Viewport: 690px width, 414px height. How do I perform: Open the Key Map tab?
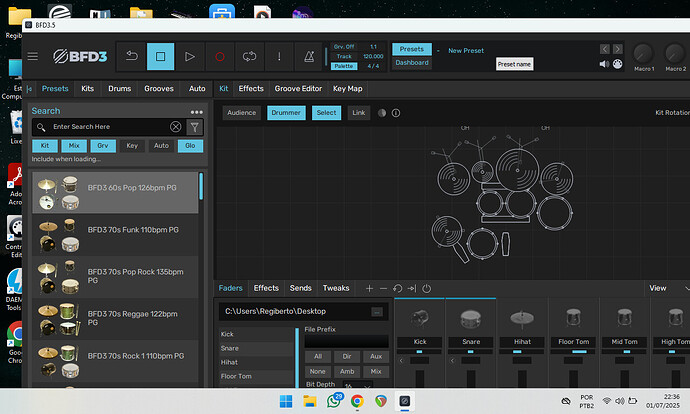point(348,89)
